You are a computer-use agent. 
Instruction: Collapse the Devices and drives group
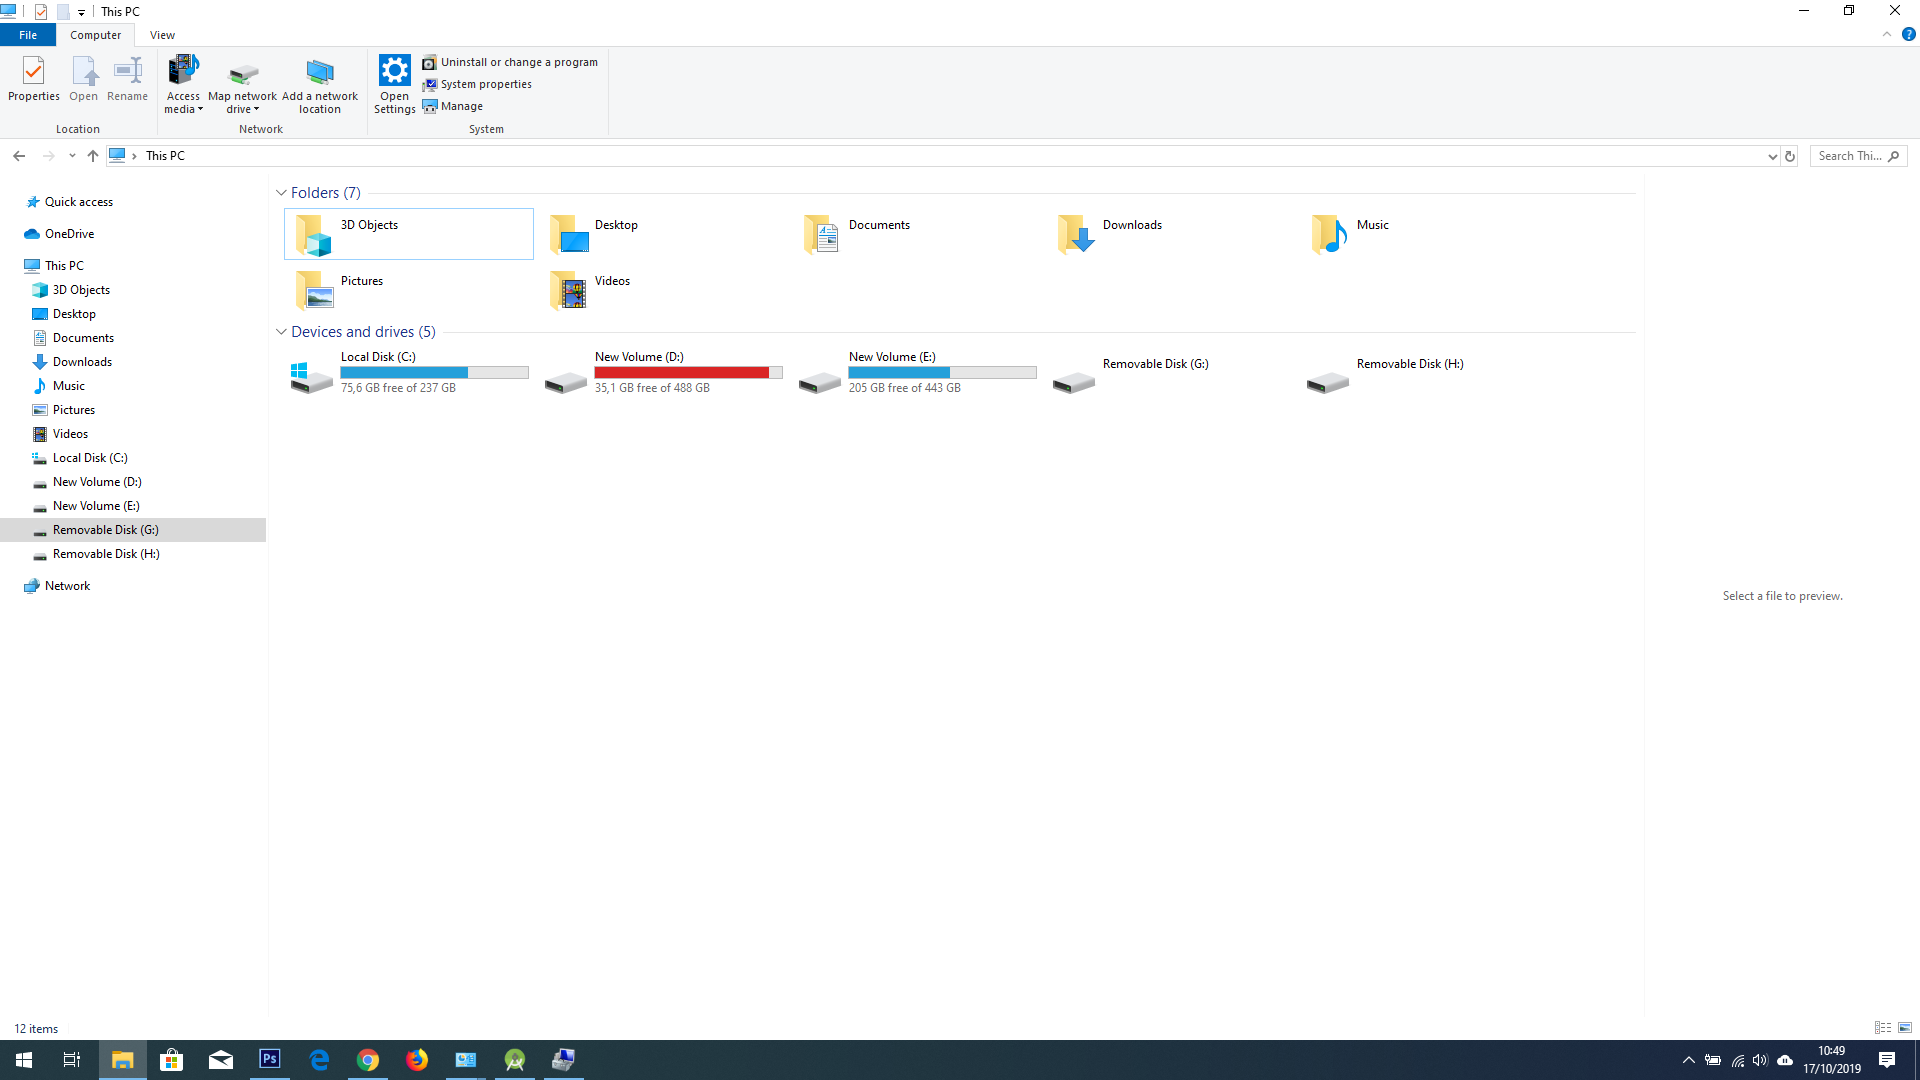(281, 332)
